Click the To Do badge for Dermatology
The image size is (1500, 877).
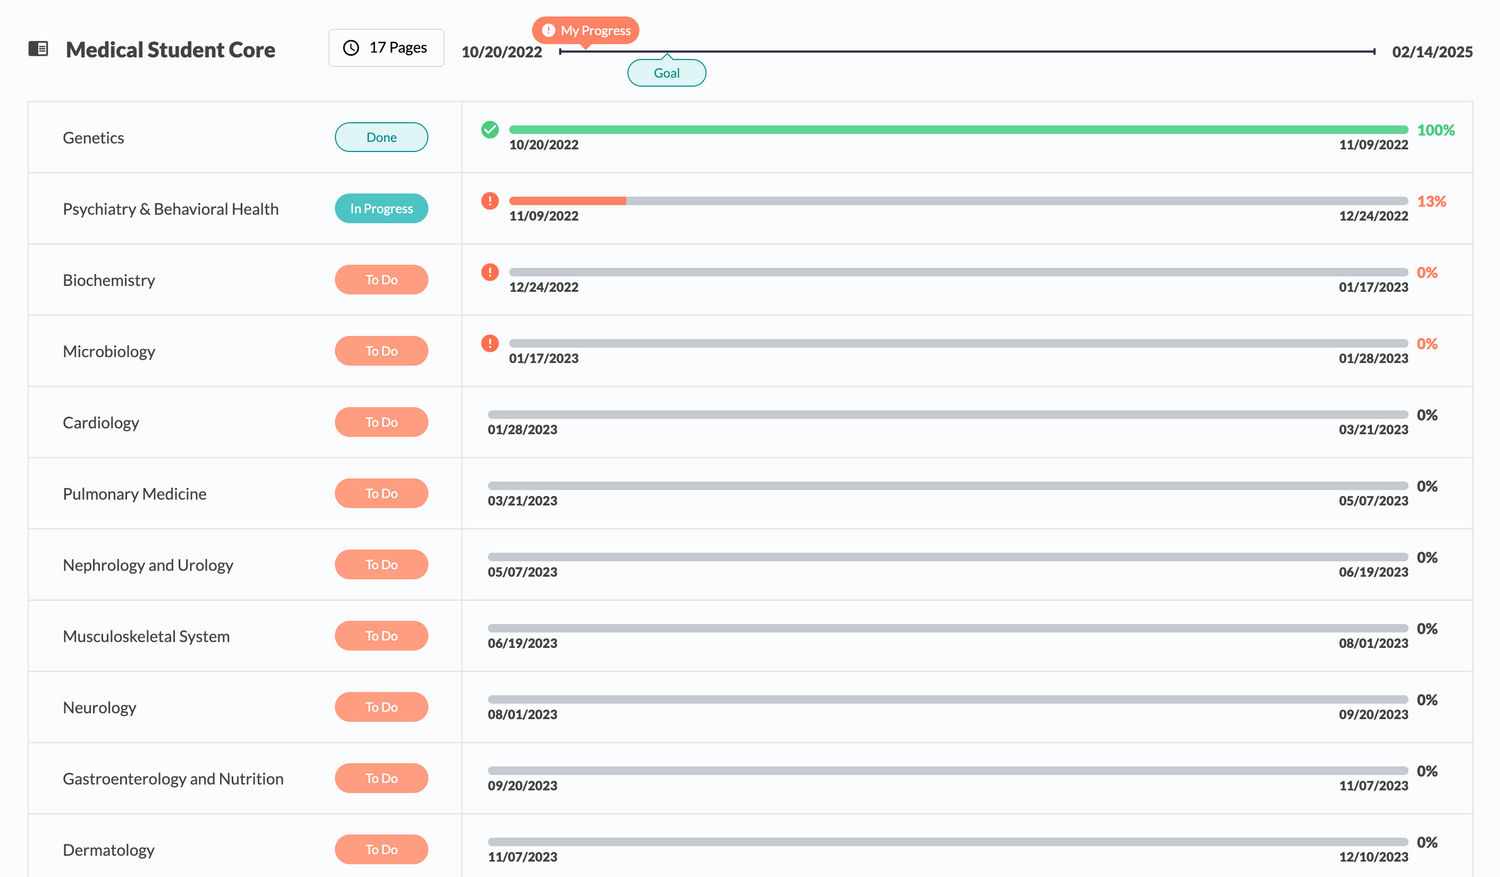pyautogui.click(x=381, y=849)
